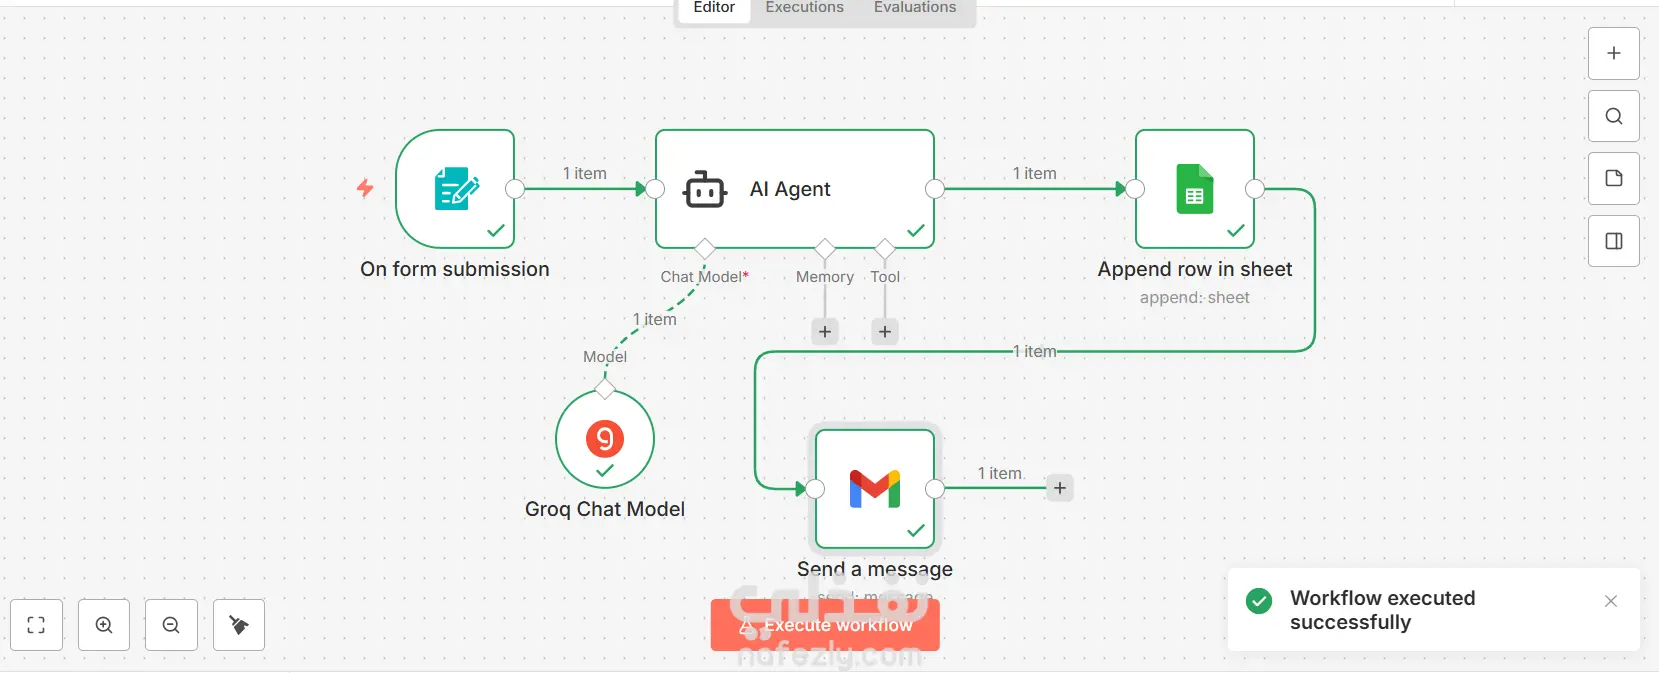Click the tidy up workflow button
This screenshot has width=1659, height=673.
point(239,625)
